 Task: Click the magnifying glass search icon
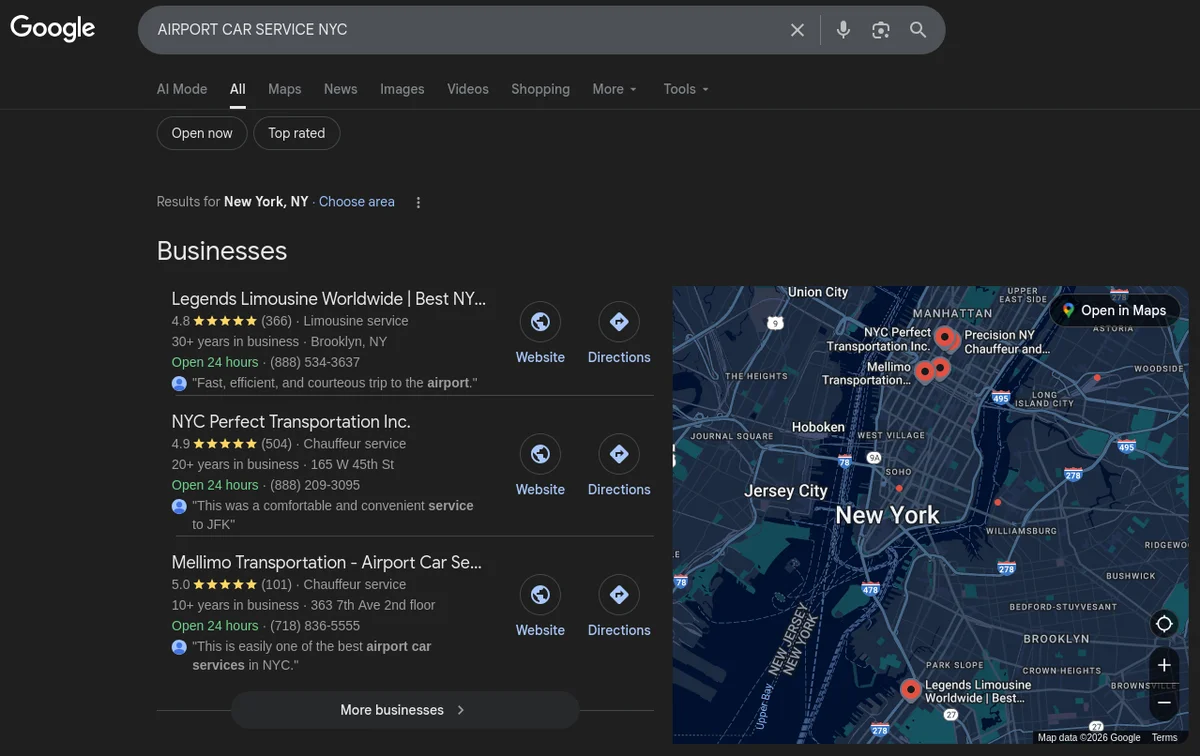(918, 30)
